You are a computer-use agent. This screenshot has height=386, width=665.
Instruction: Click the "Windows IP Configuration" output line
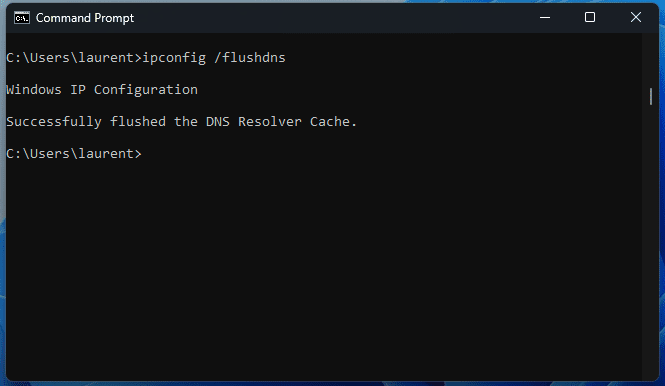coord(102,90)
